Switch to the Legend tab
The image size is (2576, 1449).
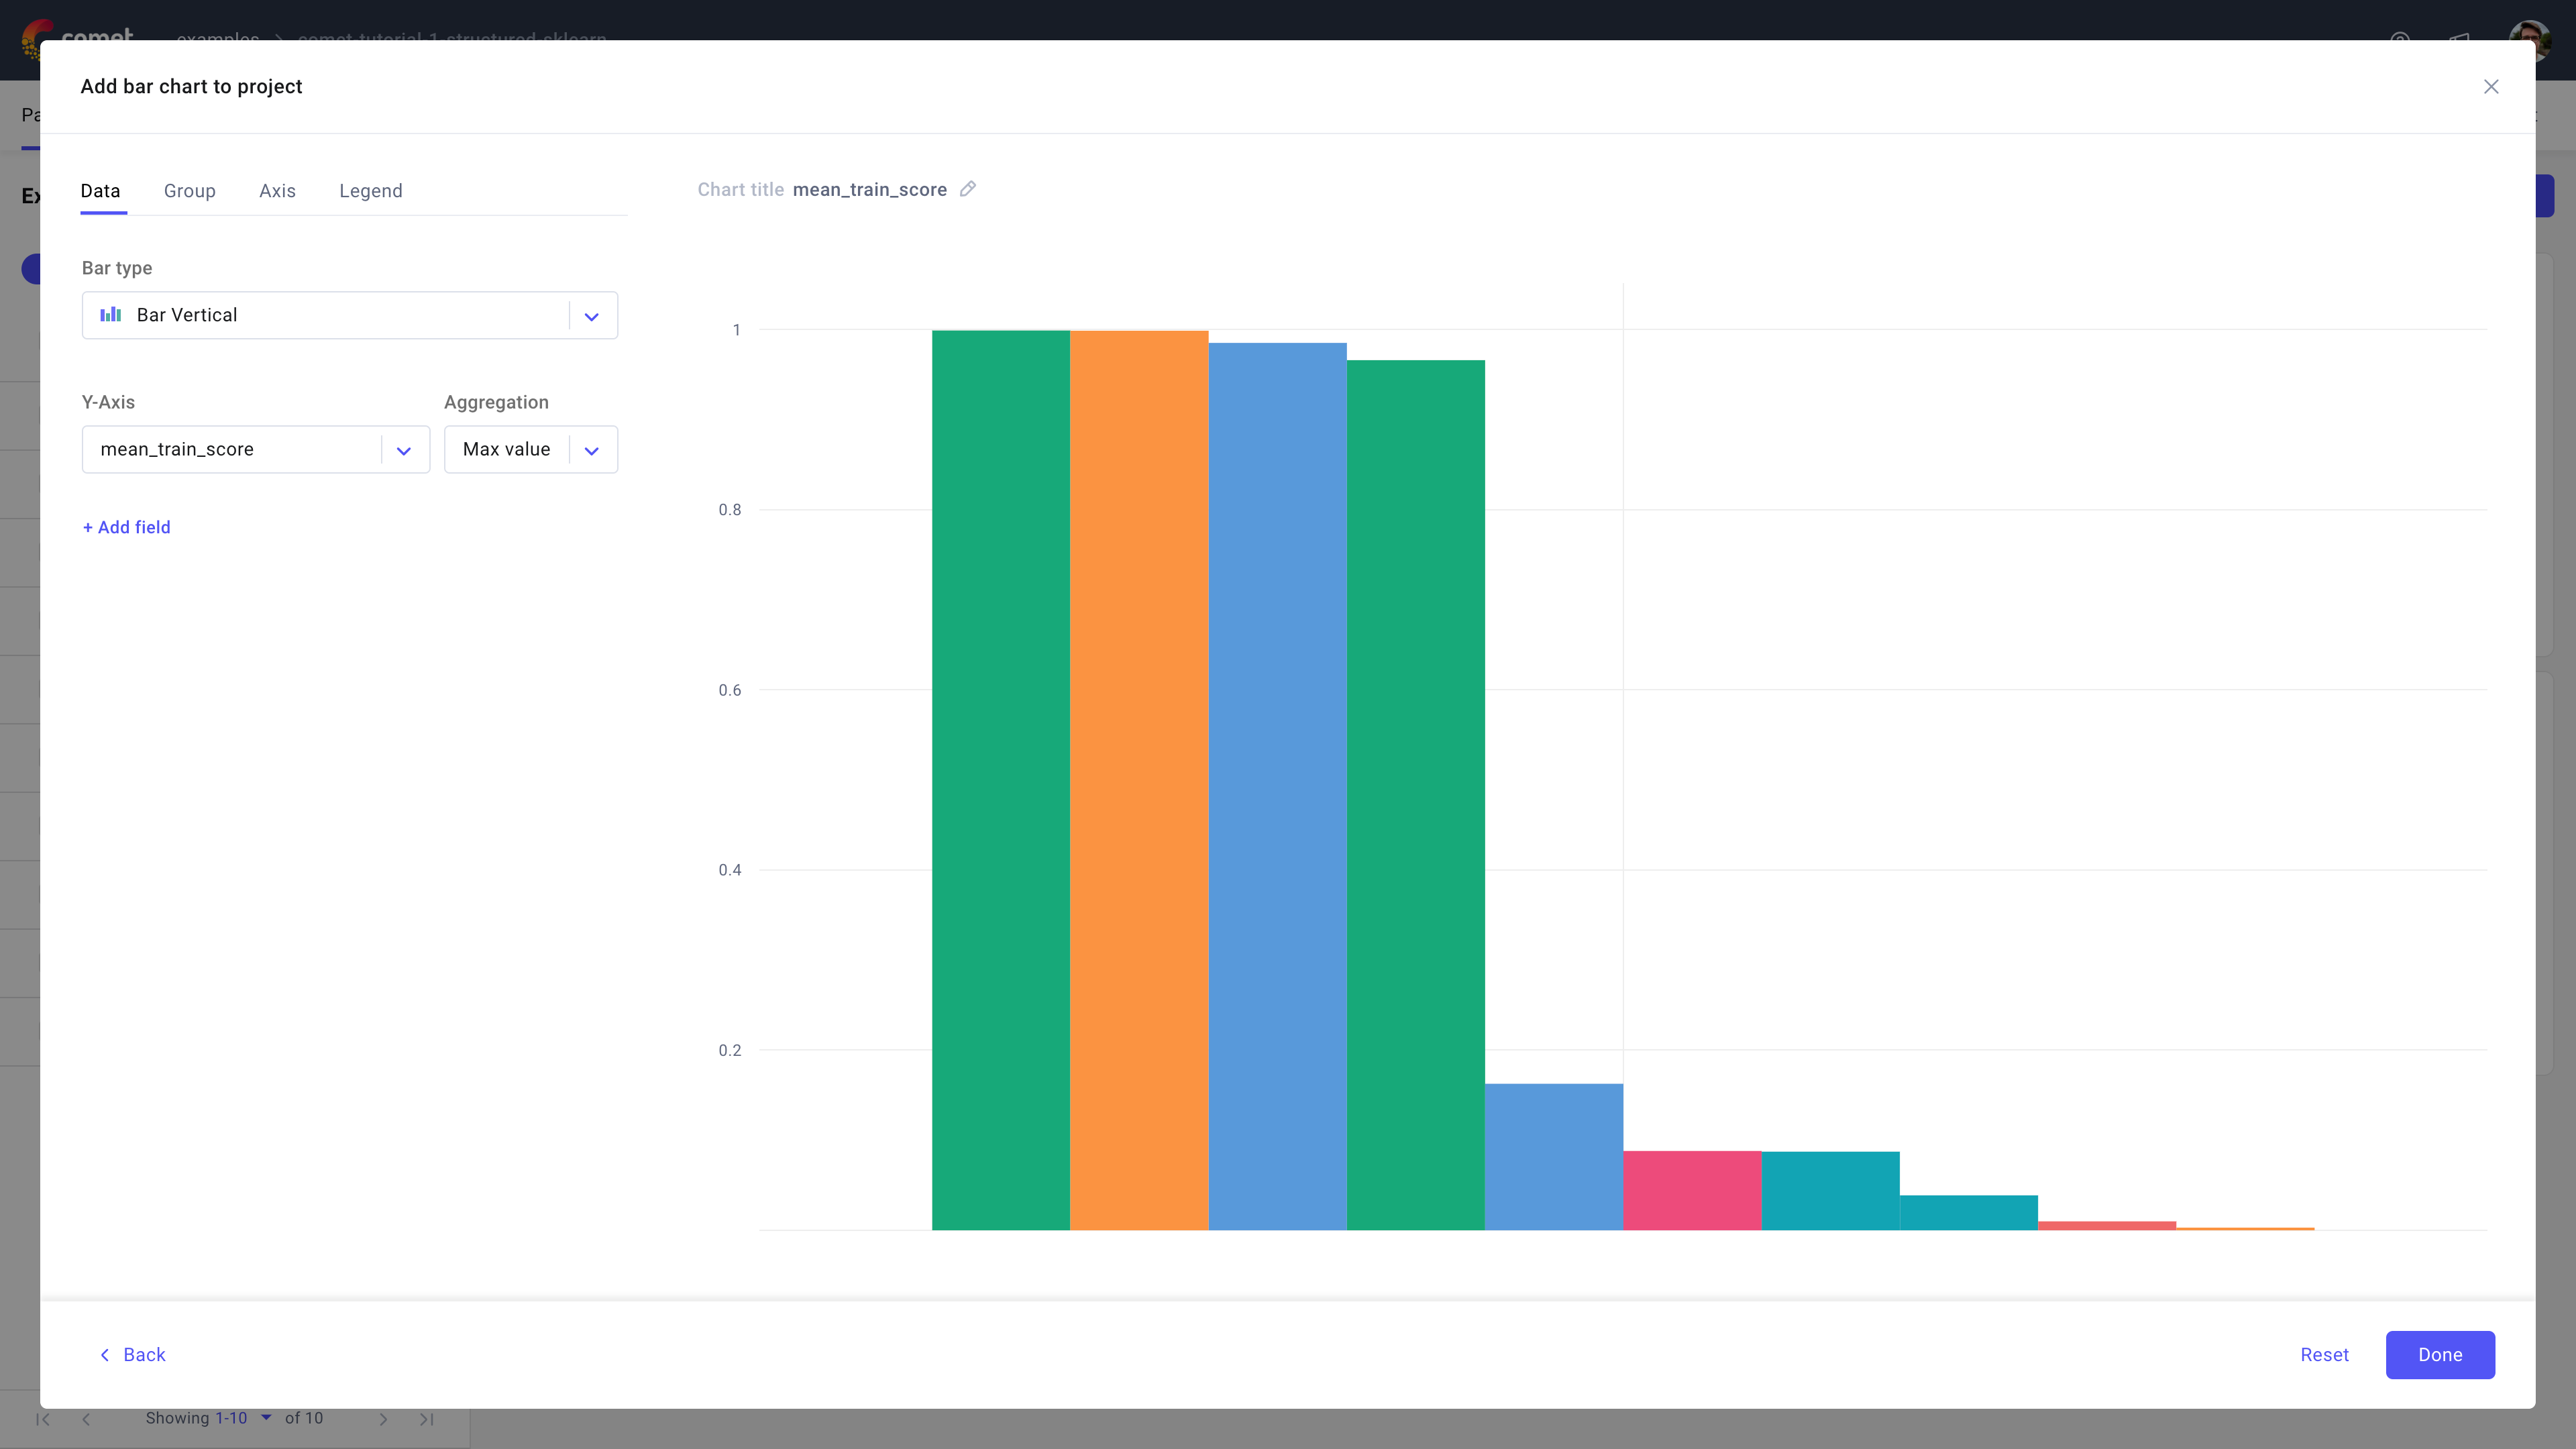point(370,191)
